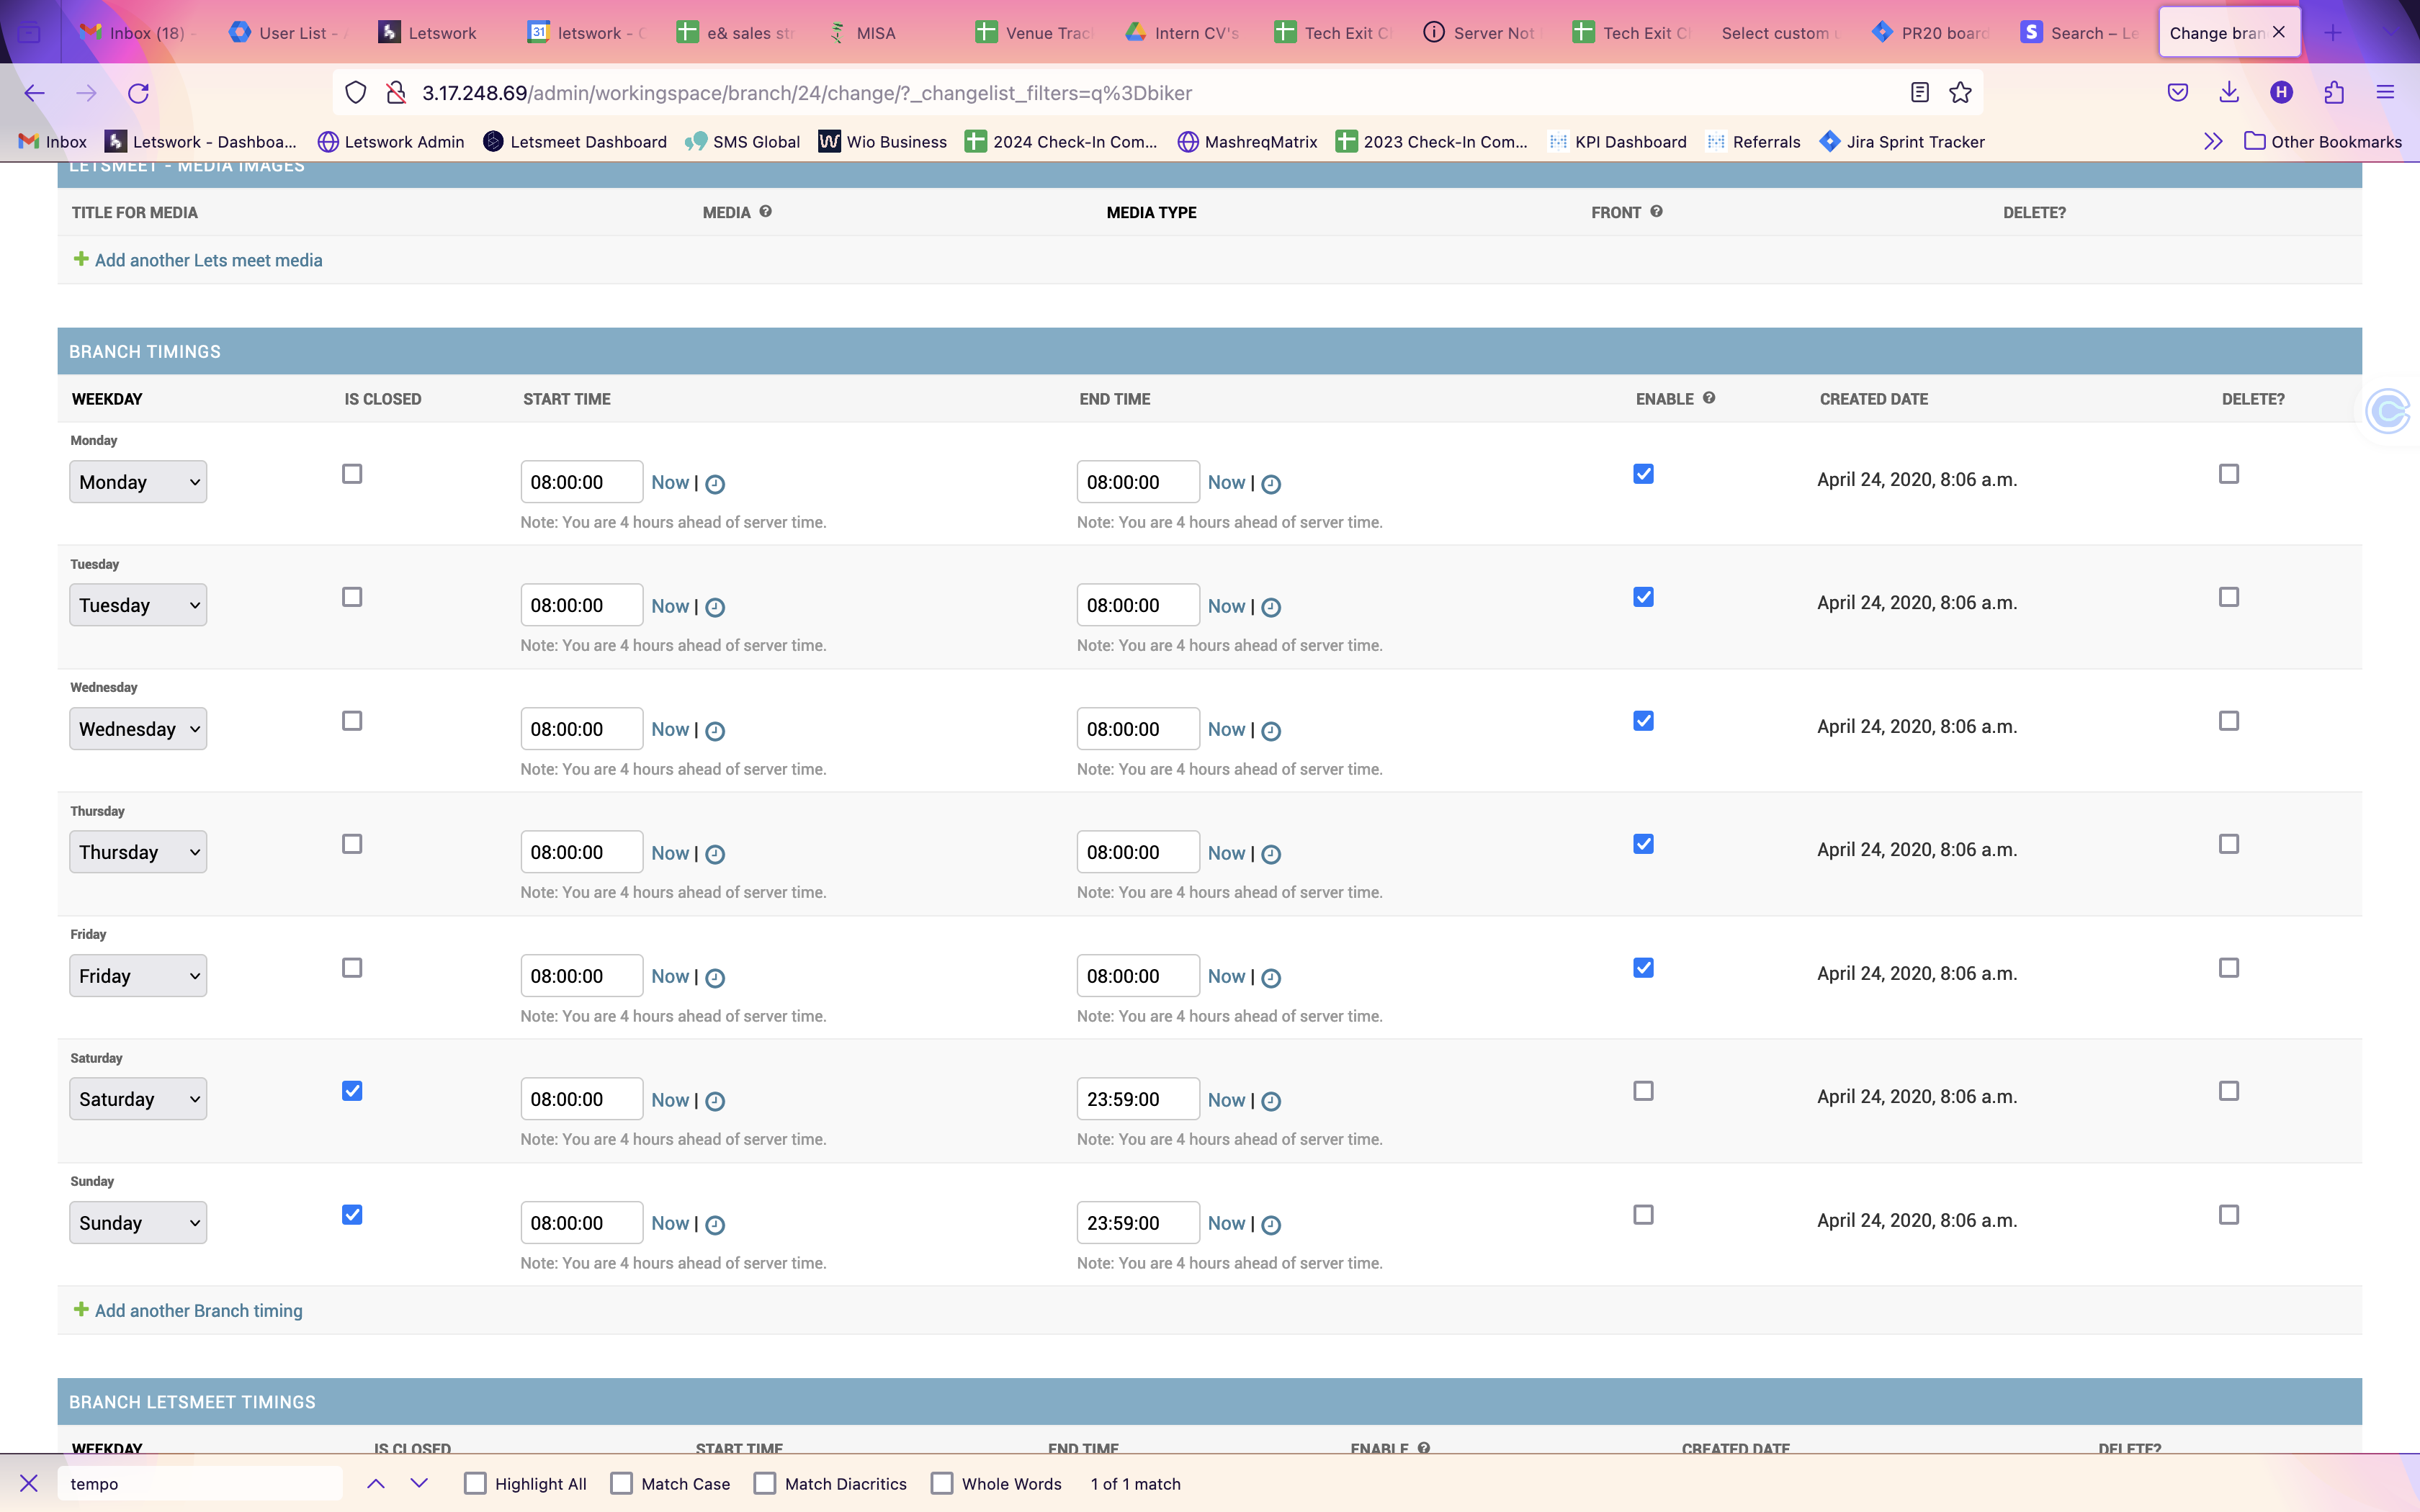Enable Highlight All in find bar
2420x1512 pixels.
point(475,1483)
